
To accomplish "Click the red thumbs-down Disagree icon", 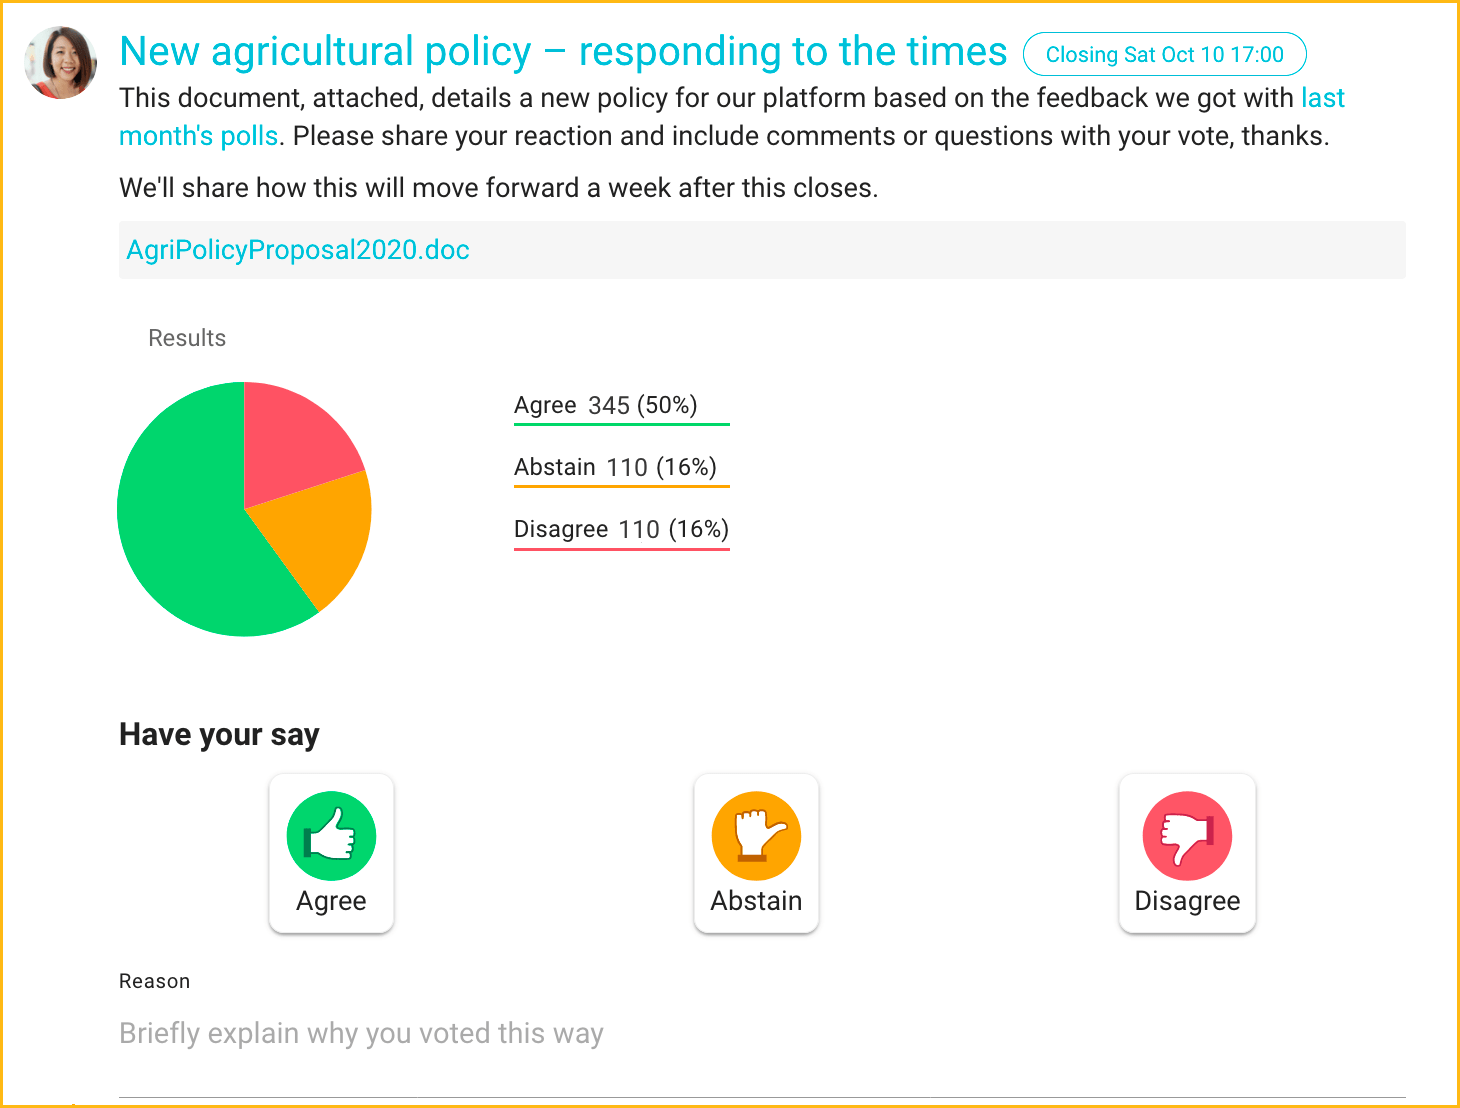I will point(1187,836).
